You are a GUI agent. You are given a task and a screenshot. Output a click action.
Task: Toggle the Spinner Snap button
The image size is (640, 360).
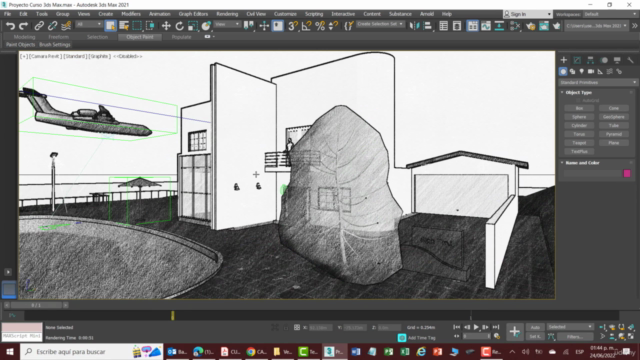[333, 26]
